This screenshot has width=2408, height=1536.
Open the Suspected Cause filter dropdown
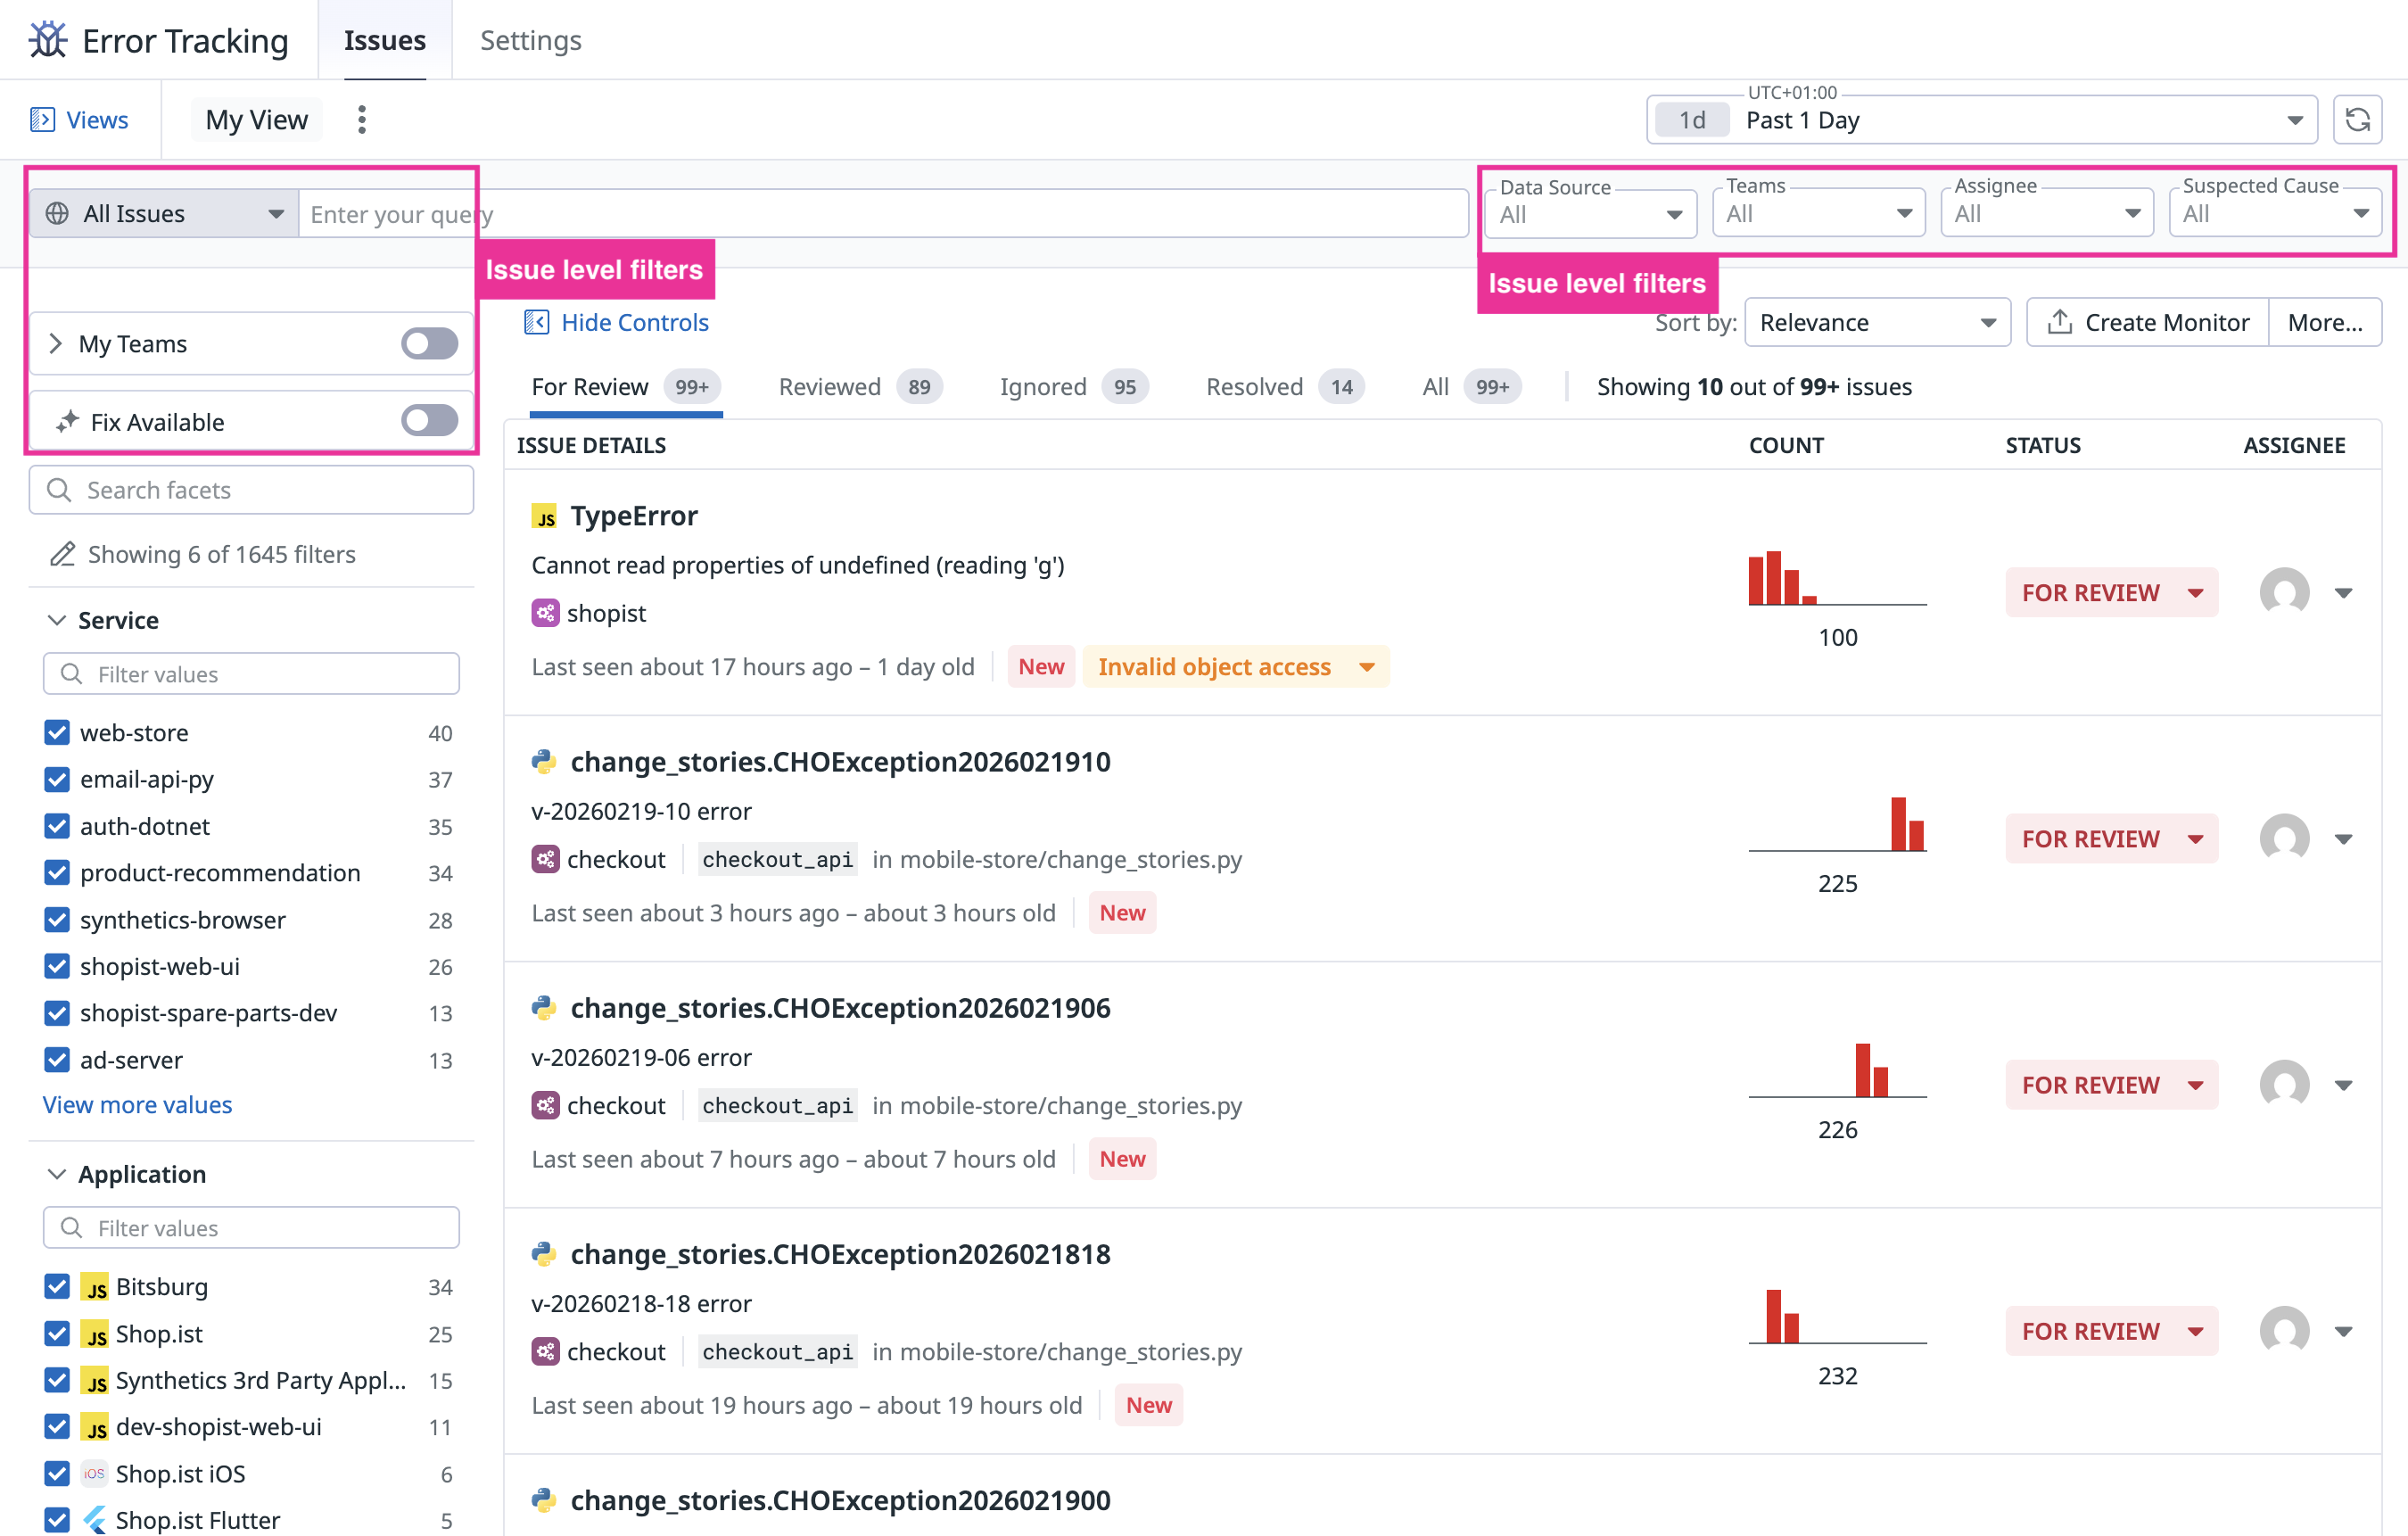tap(2274, 214)
